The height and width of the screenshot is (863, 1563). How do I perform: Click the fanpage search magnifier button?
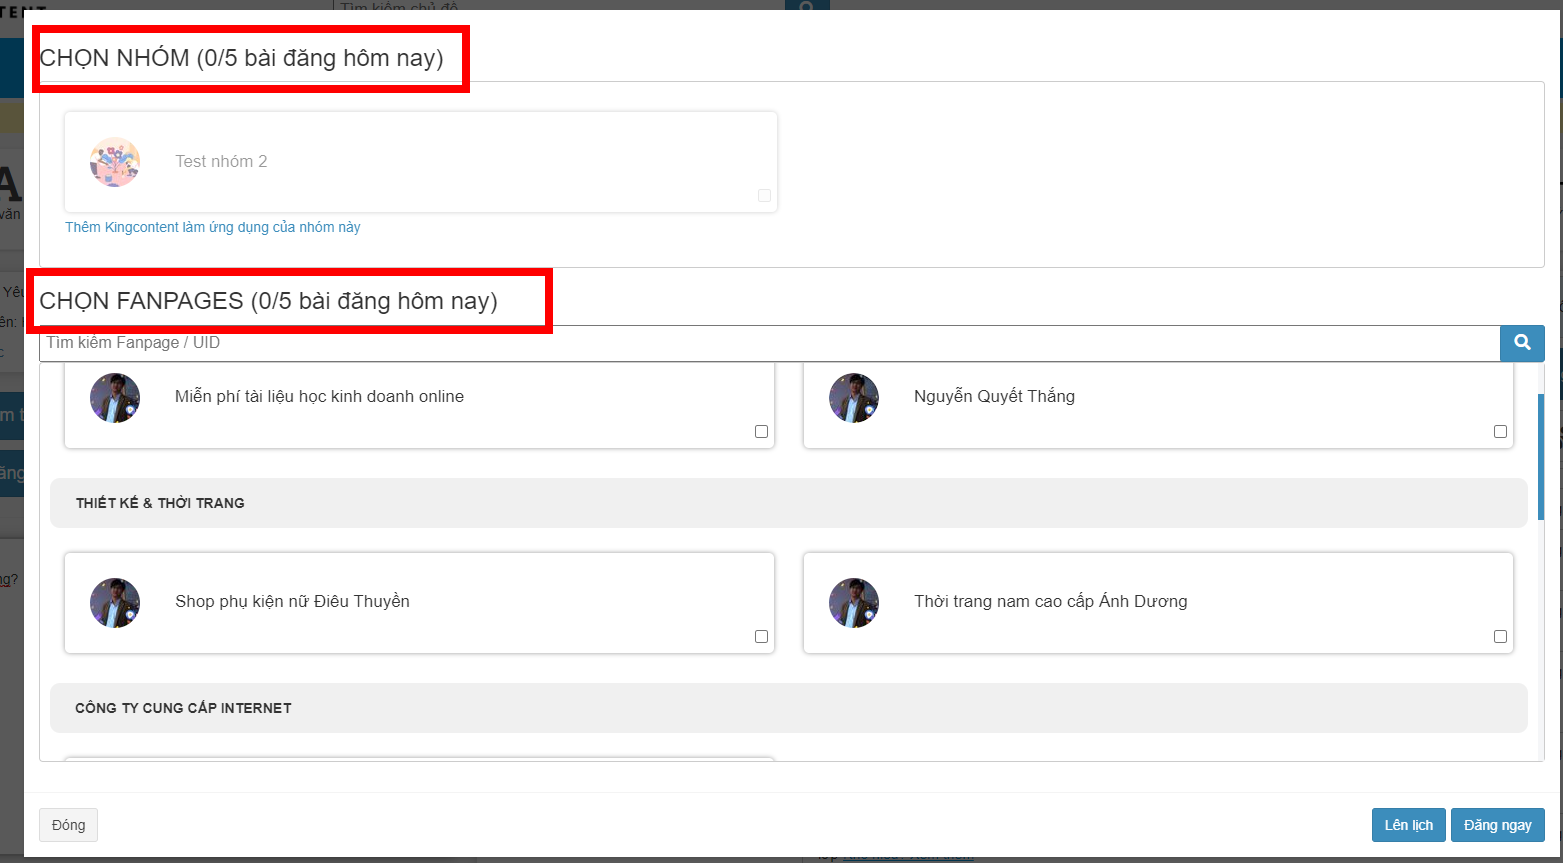[1522, 343]
